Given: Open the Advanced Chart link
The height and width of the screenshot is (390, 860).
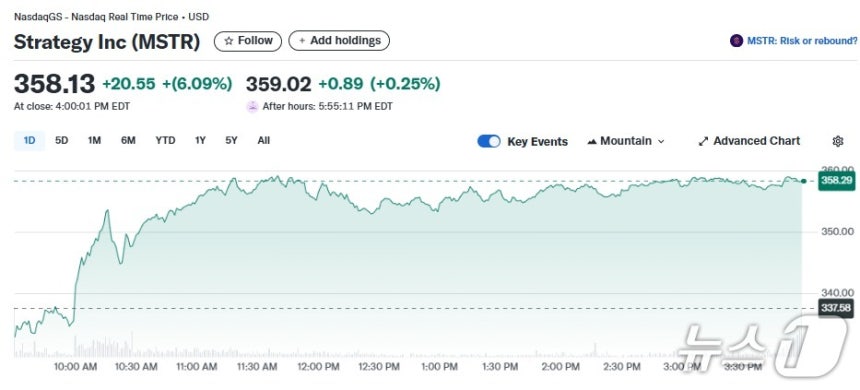Looking at the screenshot, I should pos(749,142).
